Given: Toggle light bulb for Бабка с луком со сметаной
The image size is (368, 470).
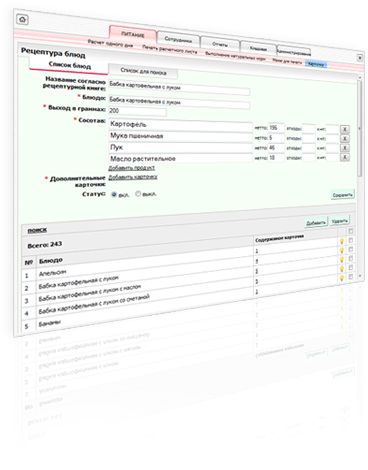Looking at the screenshot, I should coord(341,269).
